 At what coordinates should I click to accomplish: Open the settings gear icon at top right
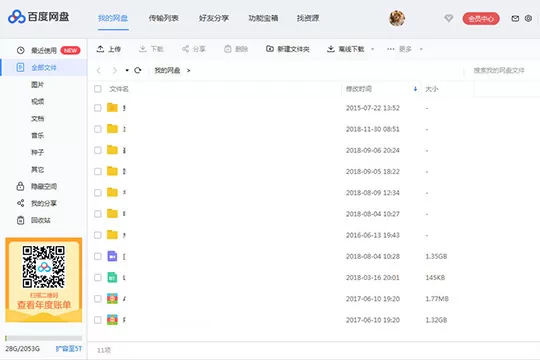(x=528, y=18)
